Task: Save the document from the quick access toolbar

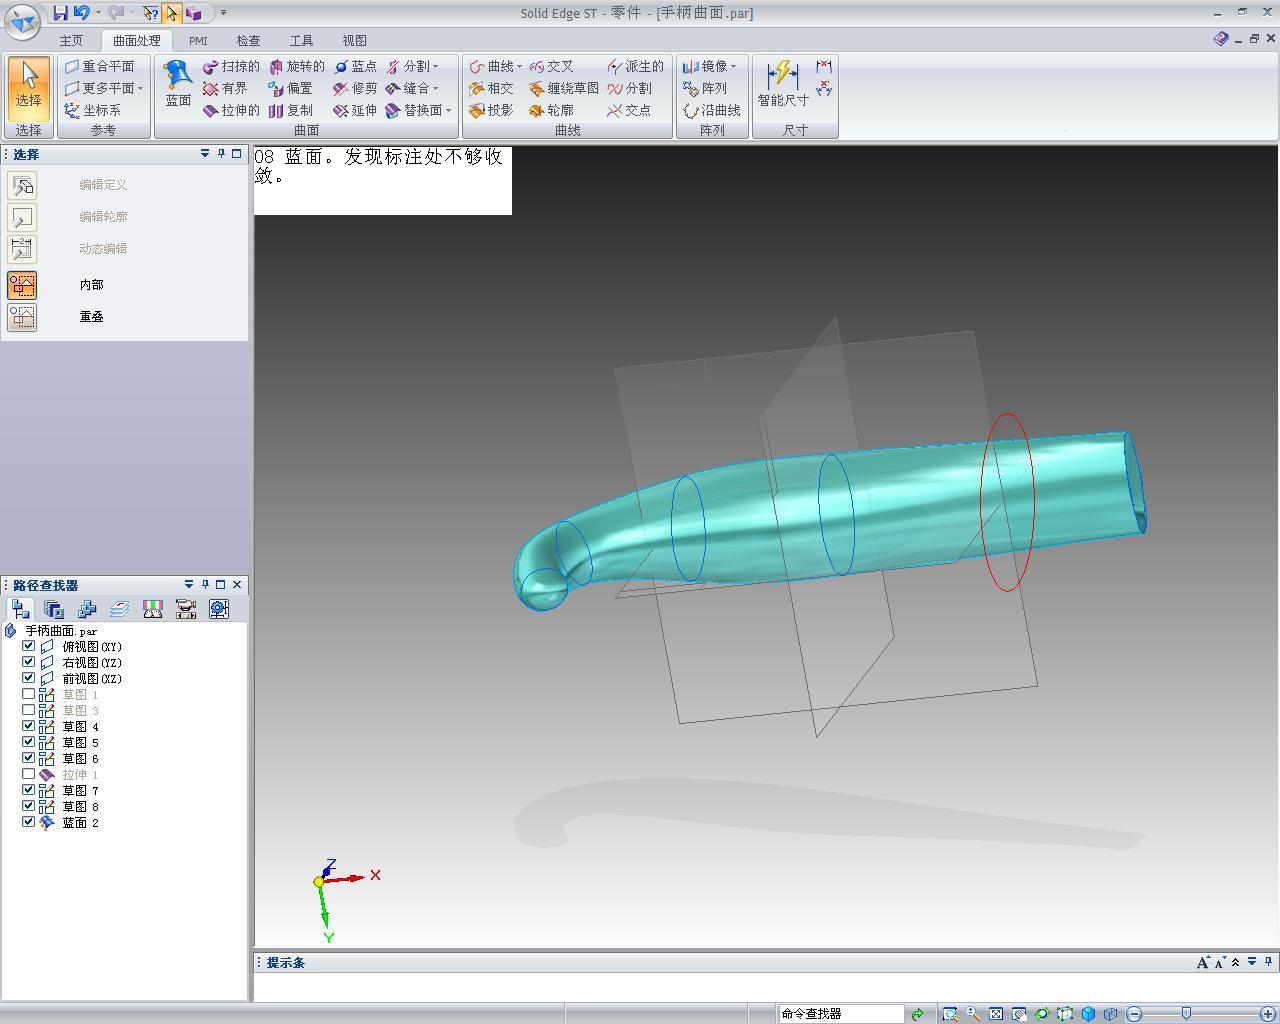Action: [60, 13]
